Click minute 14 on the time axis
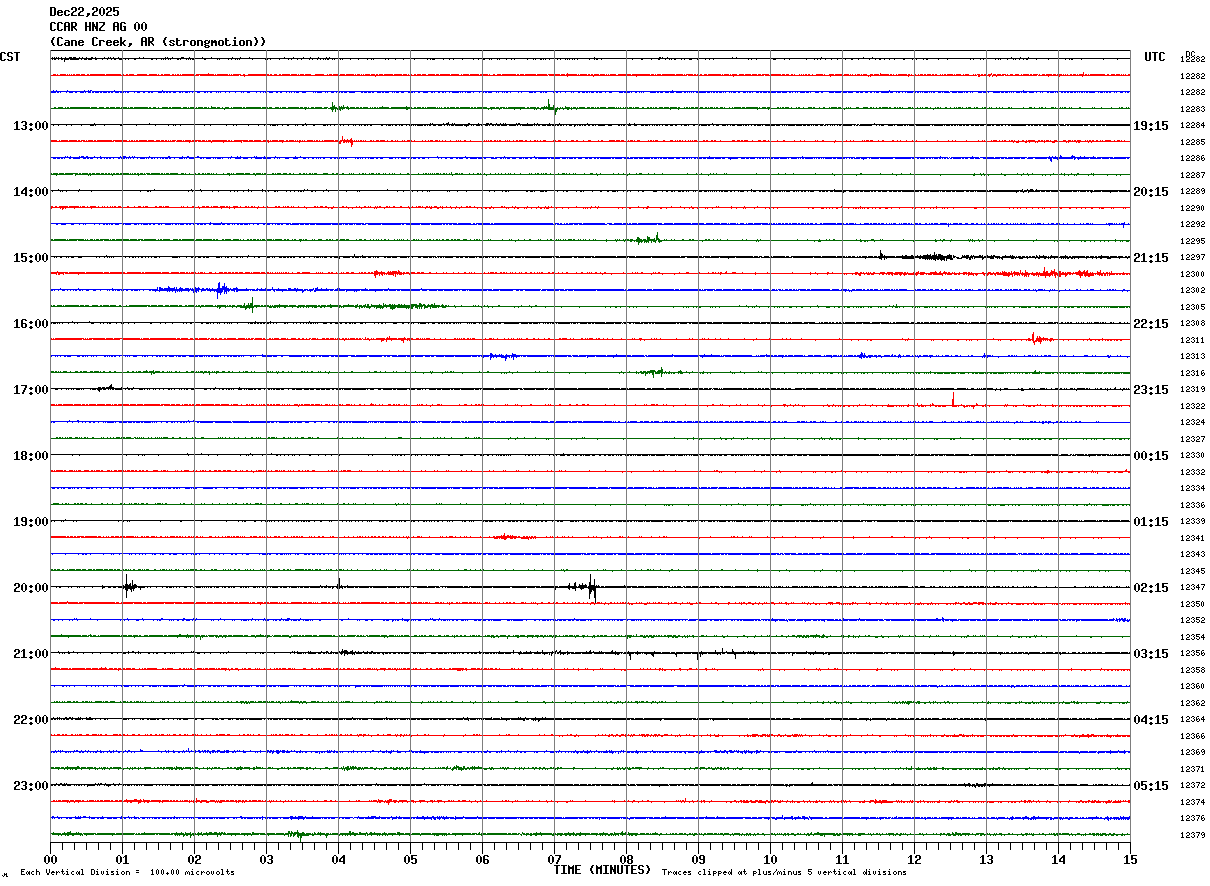 [1058, 858]
